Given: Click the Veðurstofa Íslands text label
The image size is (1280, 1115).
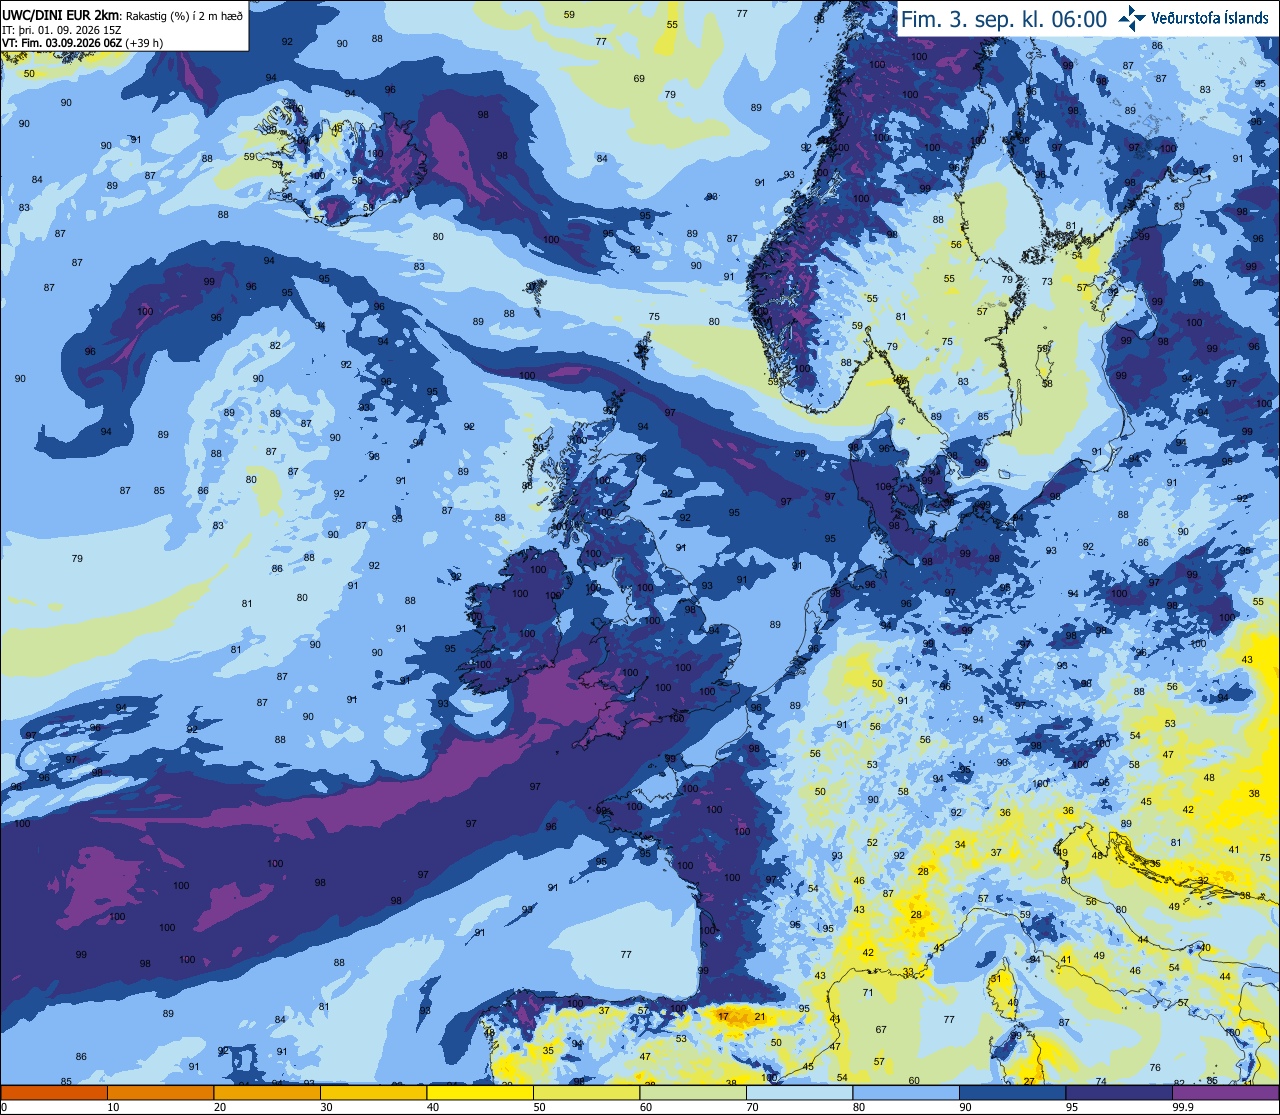Looking at the screenshot, I should [1209, 18].
